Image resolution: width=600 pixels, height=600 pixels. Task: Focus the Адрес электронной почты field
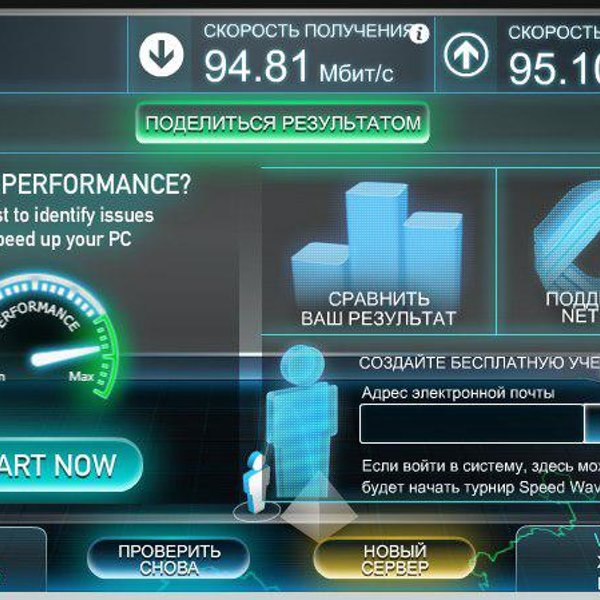(472, 424)
